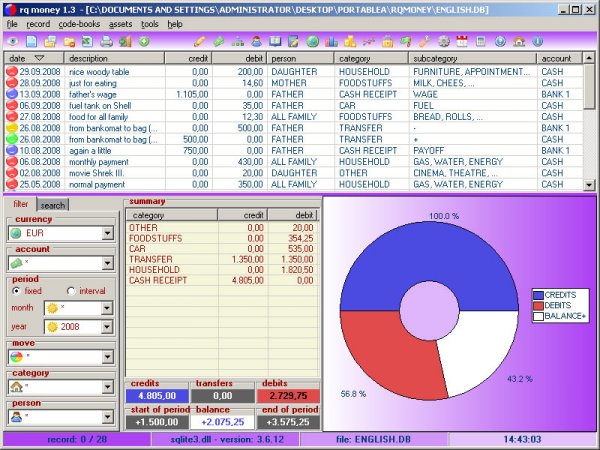Click the calculator icon in the toolbar

point(481,41)
